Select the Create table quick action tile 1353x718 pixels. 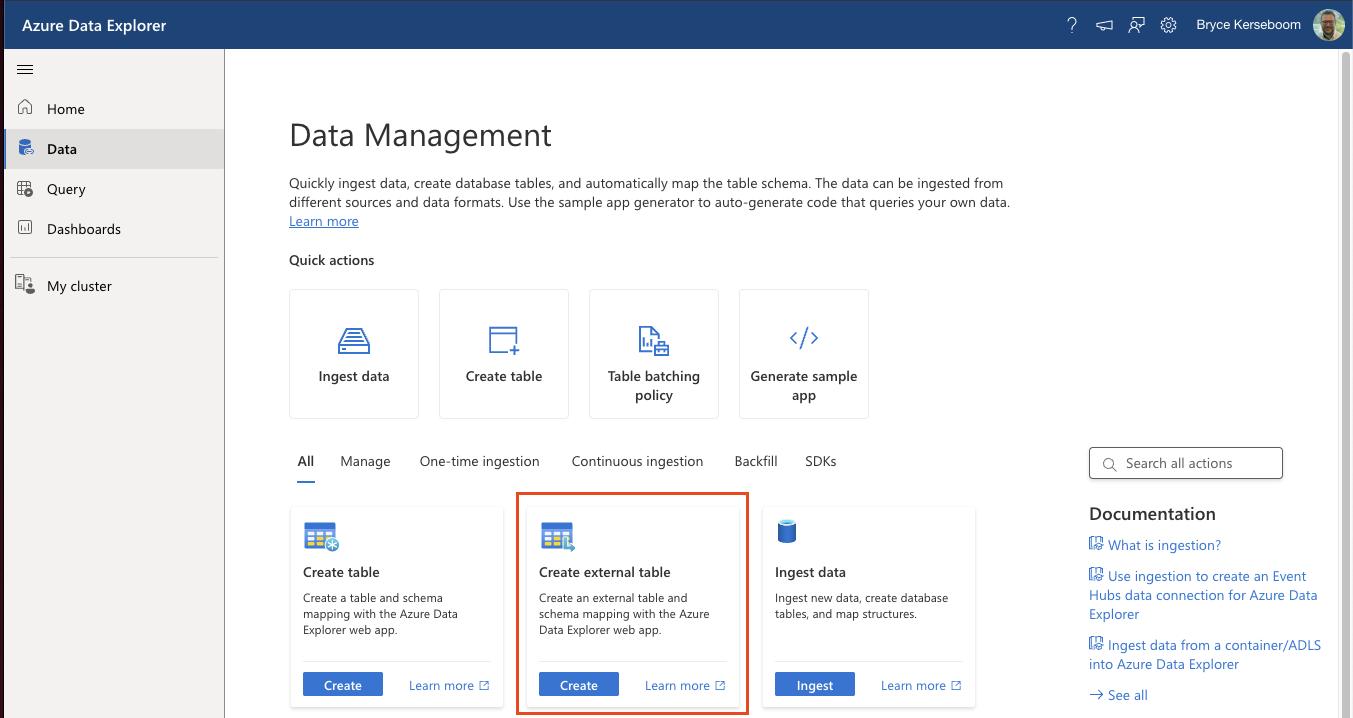click(504, 354)
